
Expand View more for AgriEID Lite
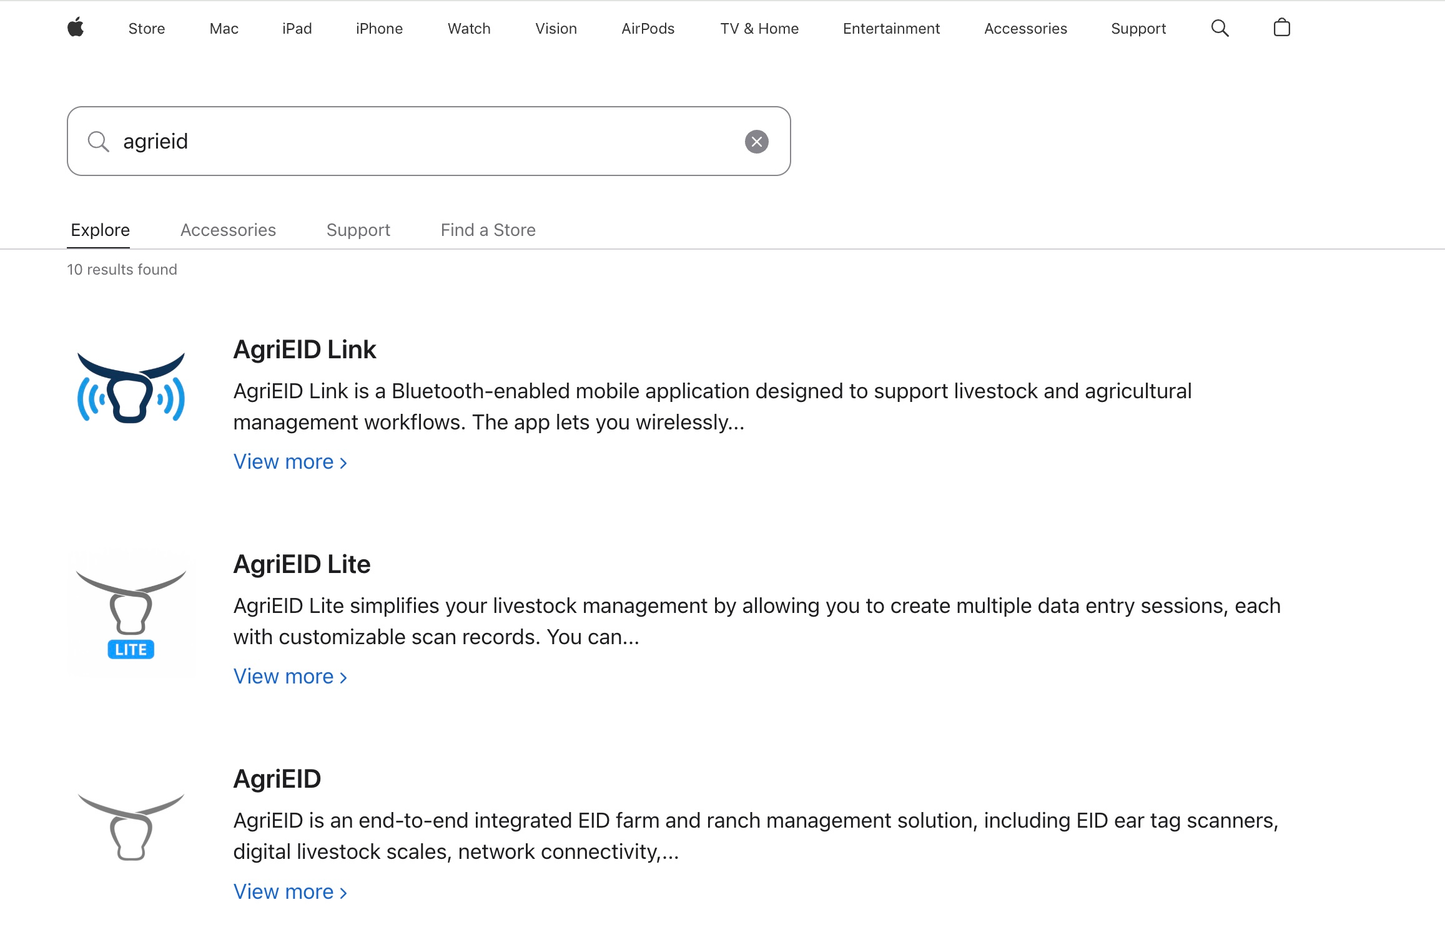[x=289, y=676]
